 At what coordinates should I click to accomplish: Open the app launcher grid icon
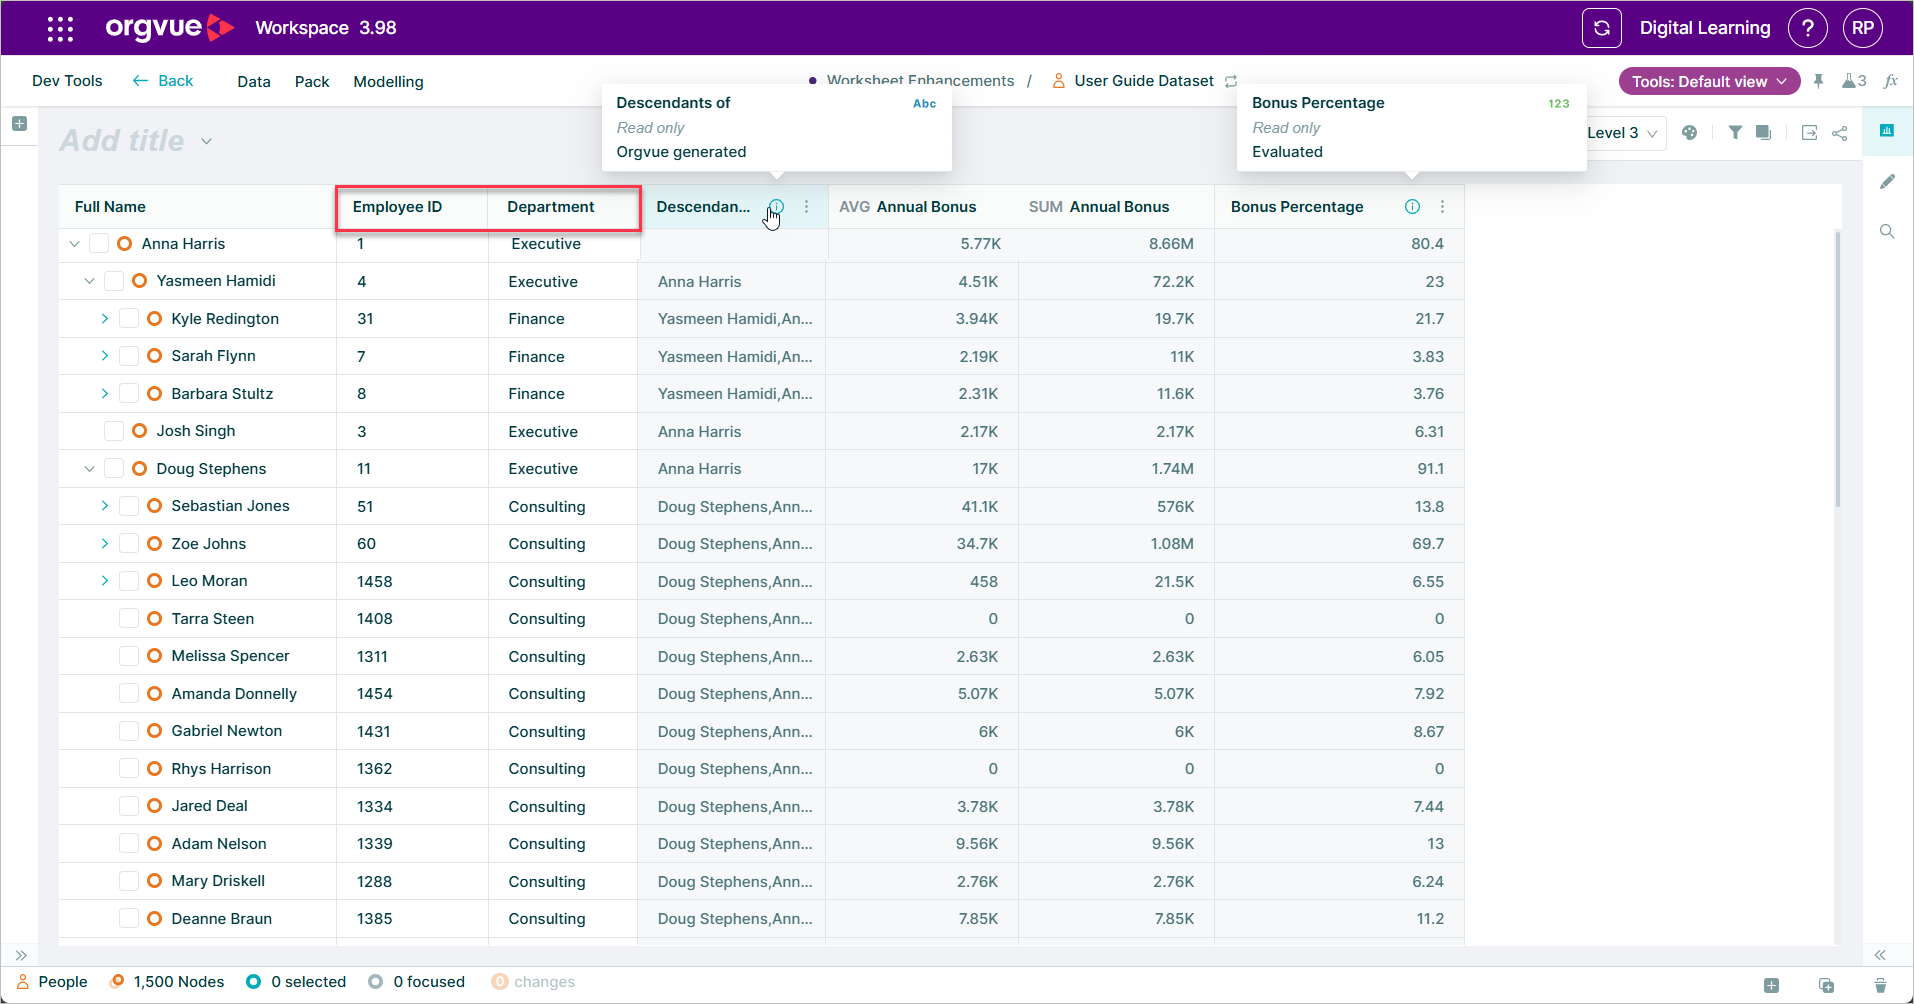[x=60, y=28]
